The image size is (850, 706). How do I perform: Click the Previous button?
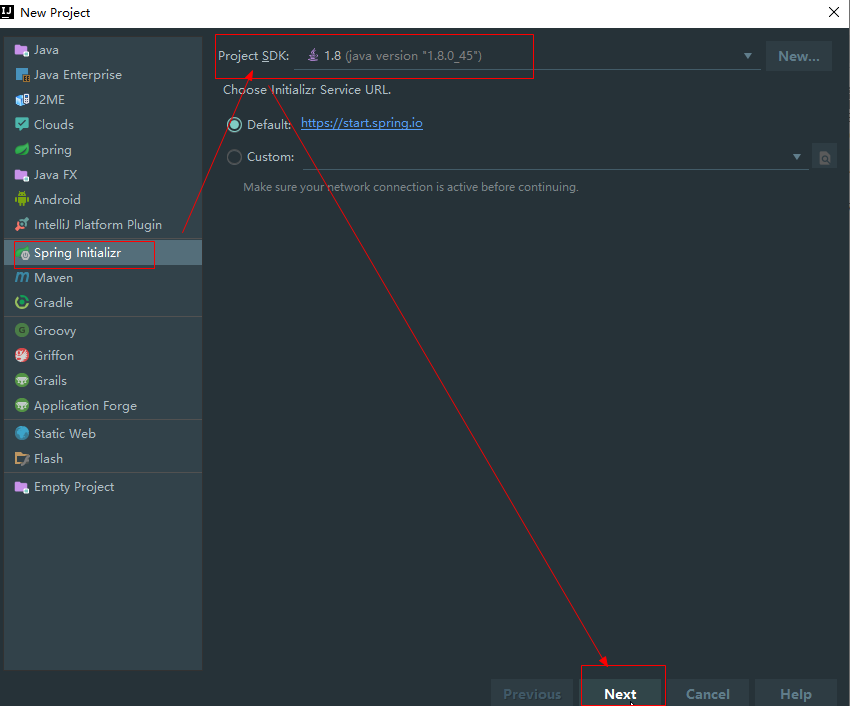coord(532,694)
